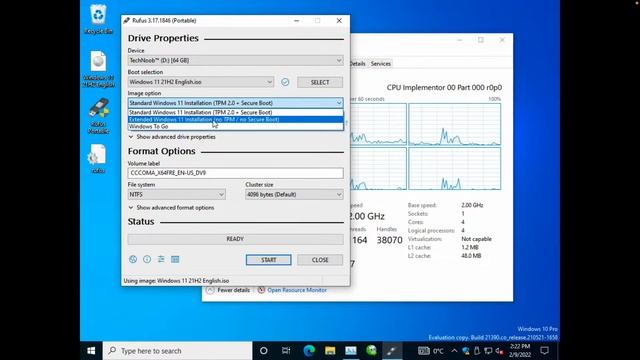Image resolution: width=640 pixels, height=360 pixels.
Task: Open Resource Monitor link in Task Manager
Action: tap(297, 290)
